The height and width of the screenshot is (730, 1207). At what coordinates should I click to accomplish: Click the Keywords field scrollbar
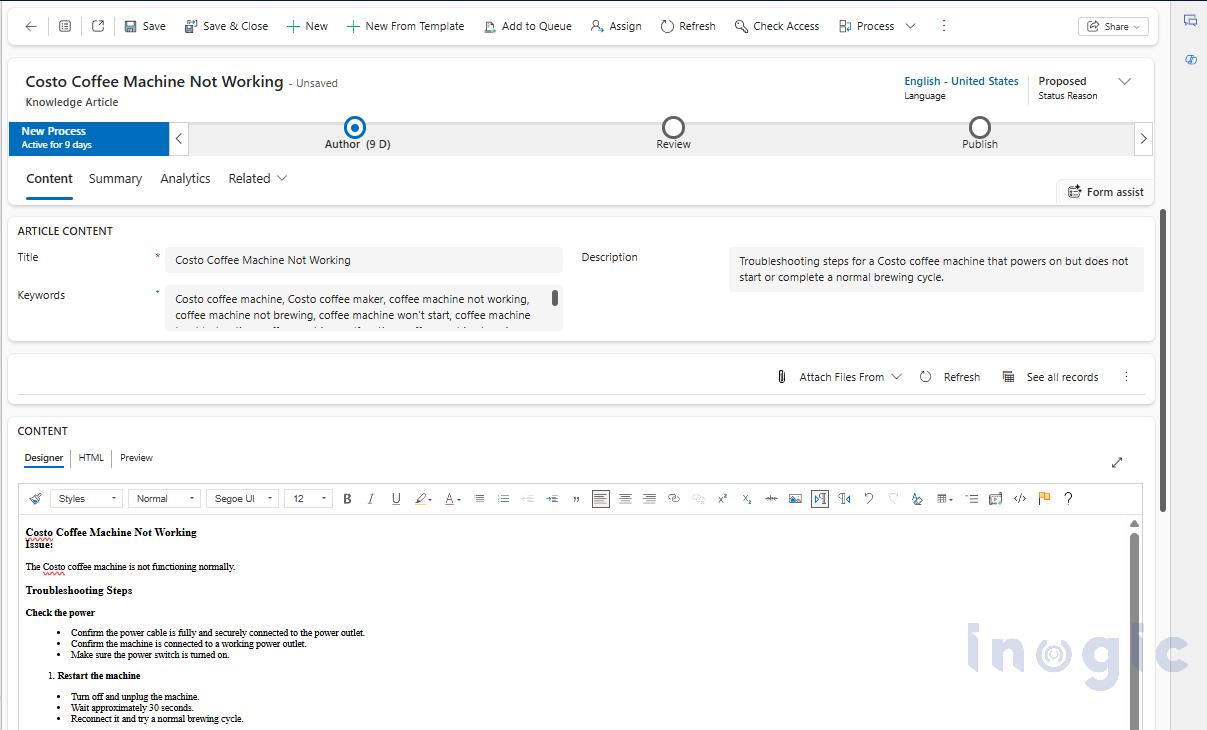click(555, 298)
